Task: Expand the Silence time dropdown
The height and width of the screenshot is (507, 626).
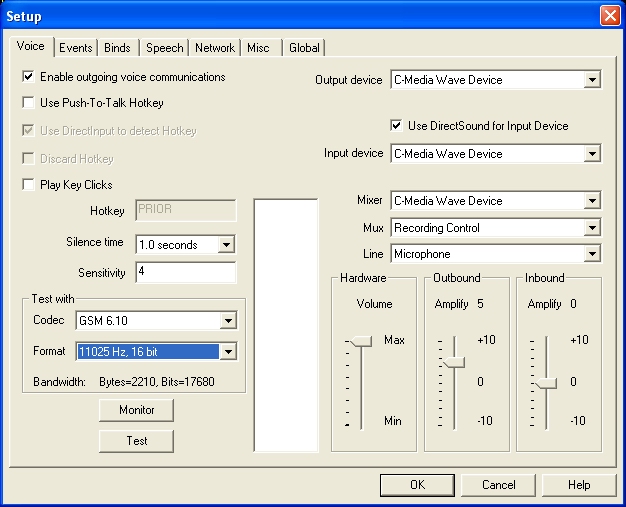Action: [226, 245]
